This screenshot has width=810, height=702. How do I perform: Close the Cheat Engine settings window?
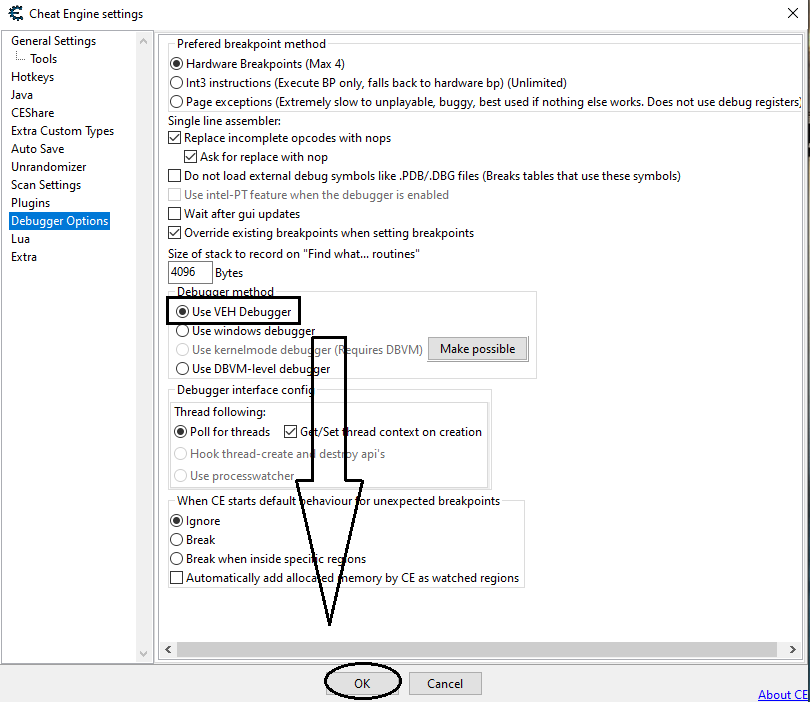click(793, 13)
